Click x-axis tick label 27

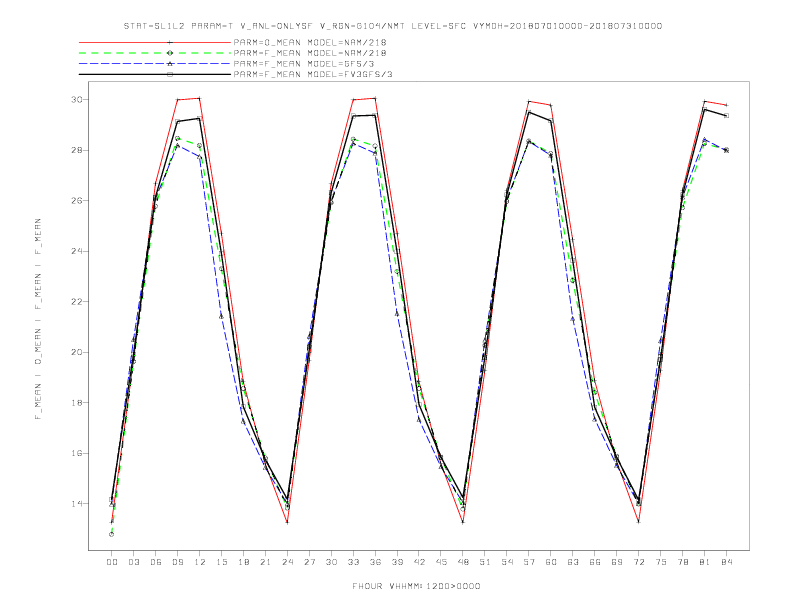309,562
